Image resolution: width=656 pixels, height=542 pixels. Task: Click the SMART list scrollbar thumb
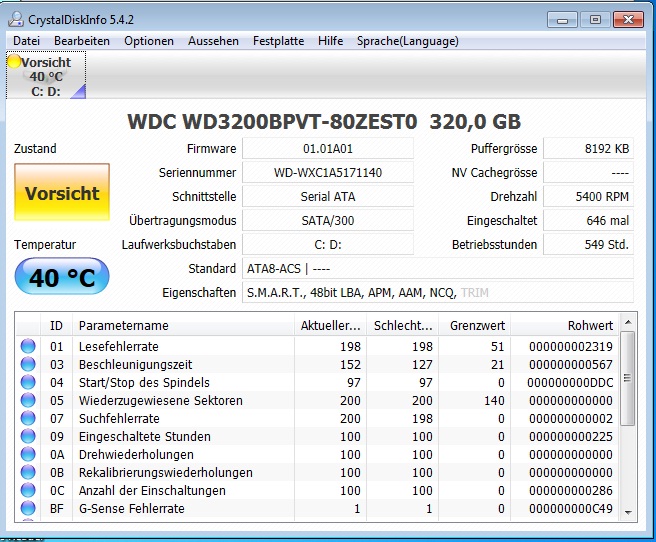click(x=628, y=378)
